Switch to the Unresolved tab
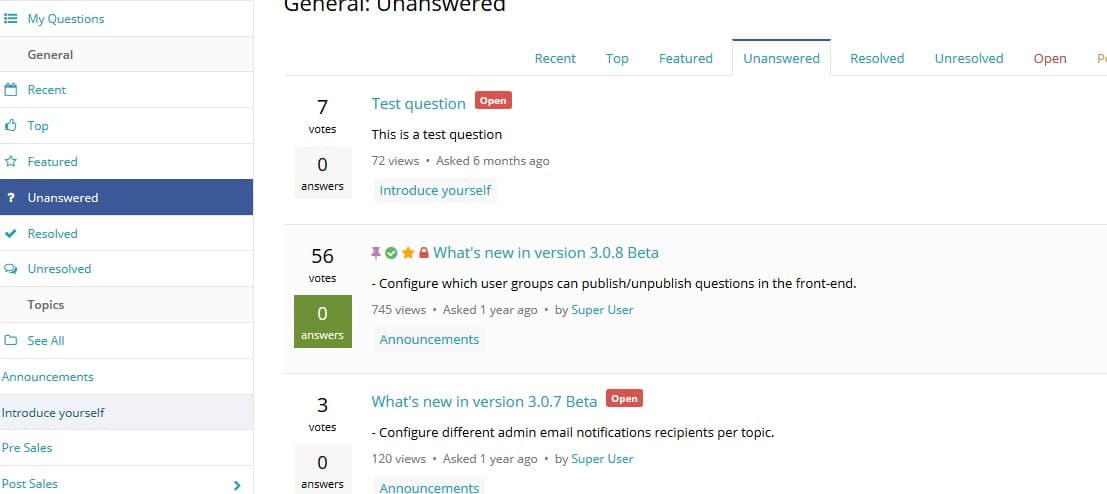Image resolution: width=1107 pixels, height=494 pixels. [x=969, y=59]
